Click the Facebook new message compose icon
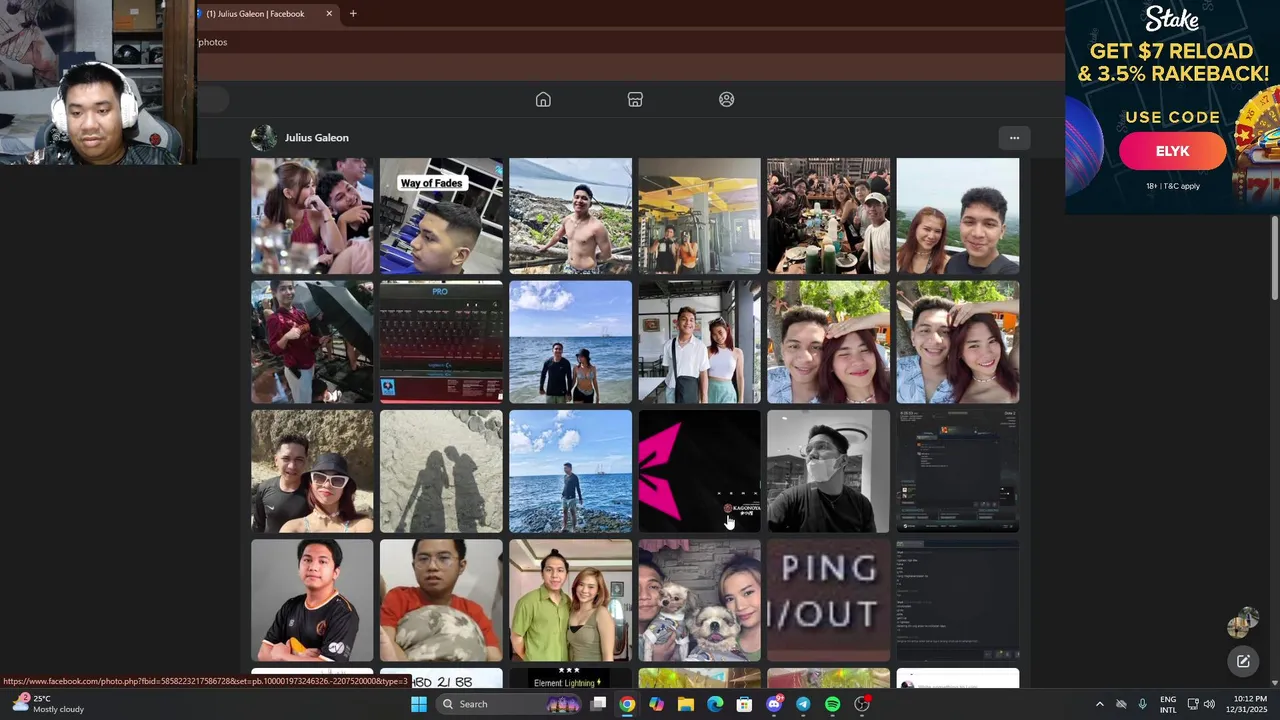 tap(1243, 661)
